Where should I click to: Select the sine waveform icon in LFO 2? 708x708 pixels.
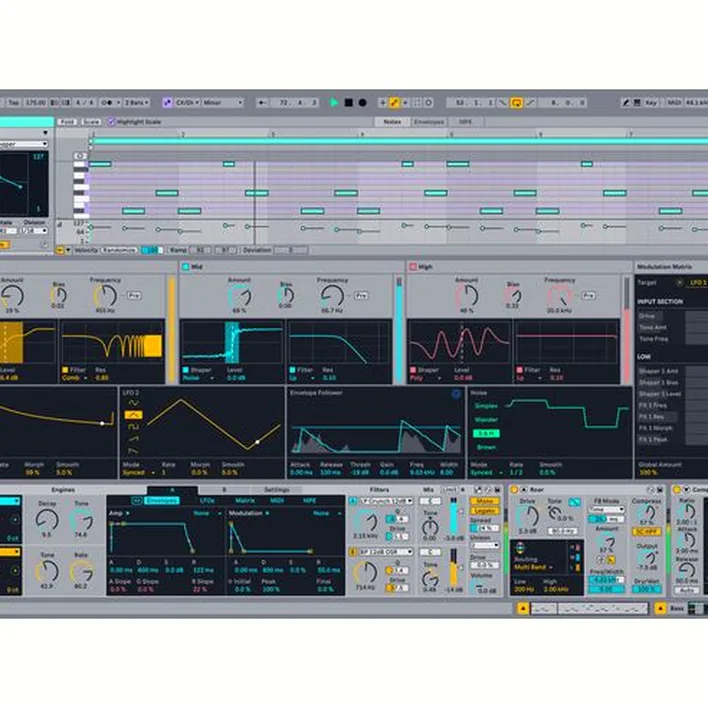coord(133,403)
